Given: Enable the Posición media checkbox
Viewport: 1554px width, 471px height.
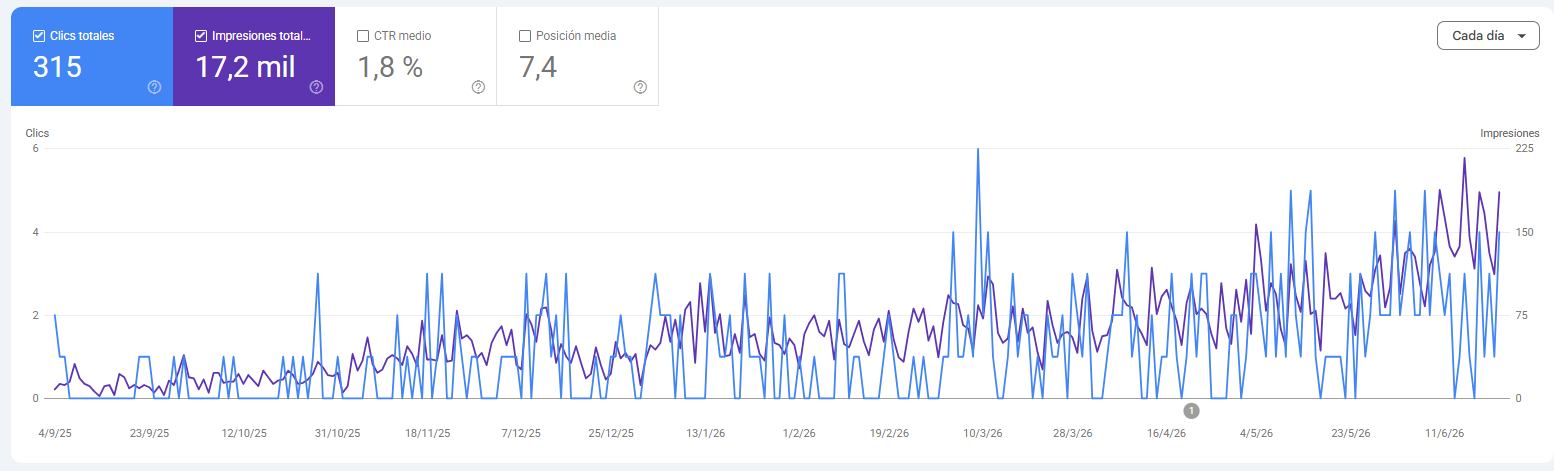Looking at the screenshot, I should 525,36.
